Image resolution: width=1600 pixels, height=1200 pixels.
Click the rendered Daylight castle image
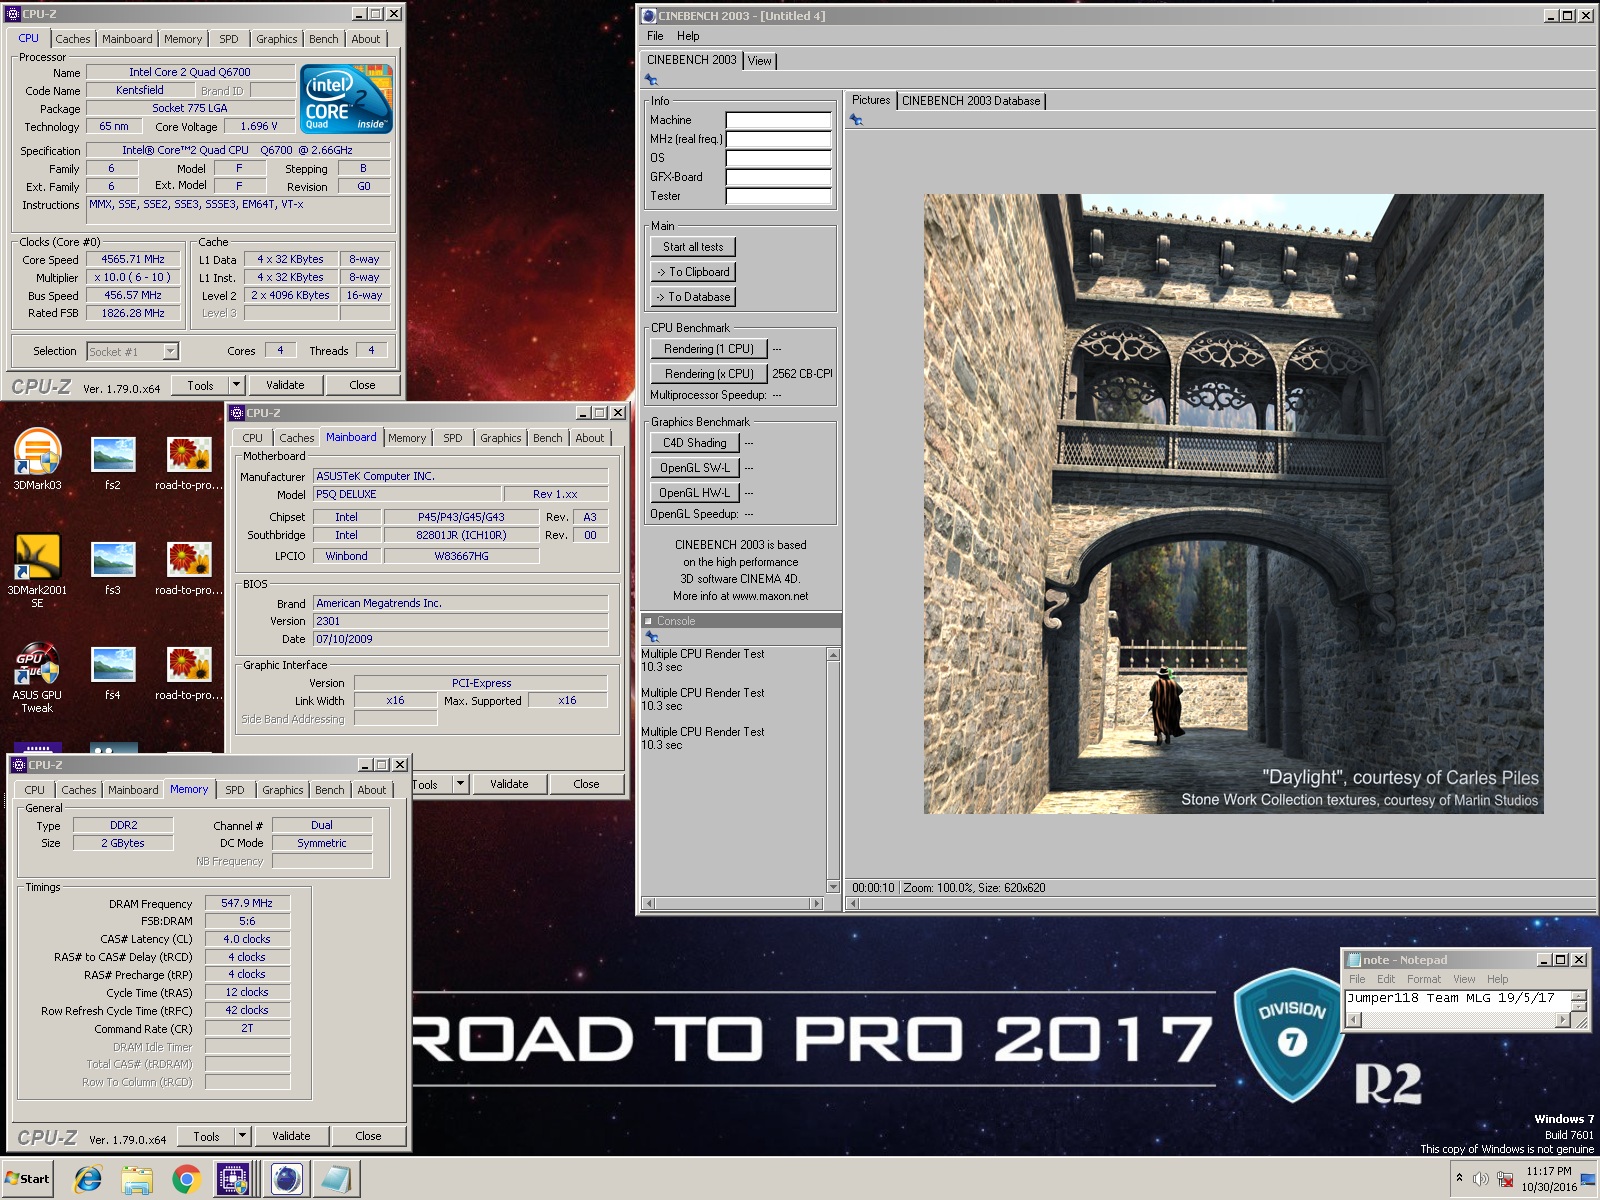[x=1233, y=504]
